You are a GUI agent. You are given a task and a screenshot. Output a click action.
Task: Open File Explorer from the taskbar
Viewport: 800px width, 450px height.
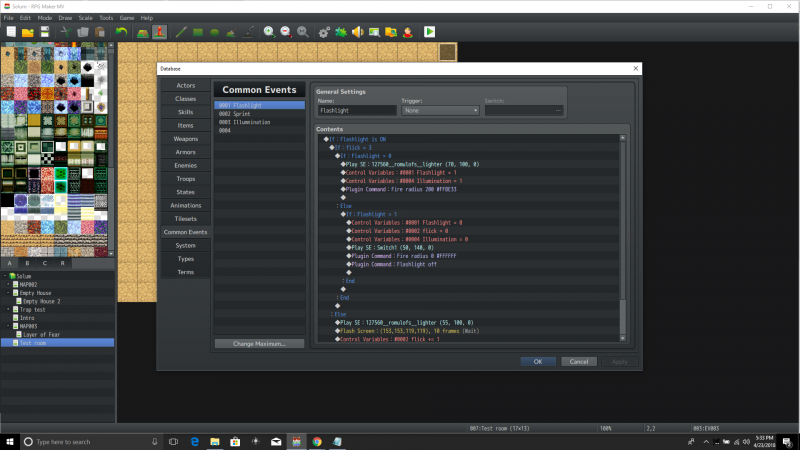[x=215, y=441]
